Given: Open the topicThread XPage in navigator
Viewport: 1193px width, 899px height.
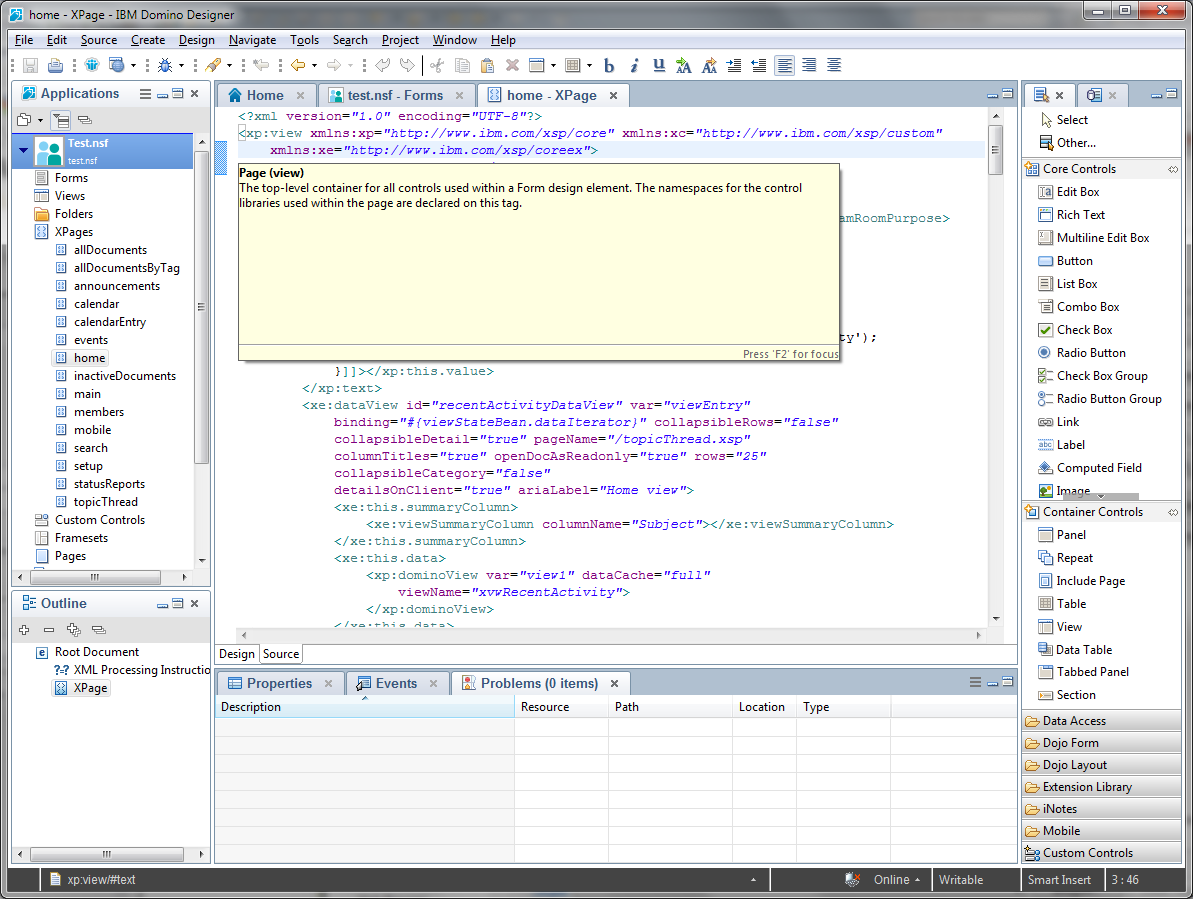Looking at the screenshot, I should point(105,502).
